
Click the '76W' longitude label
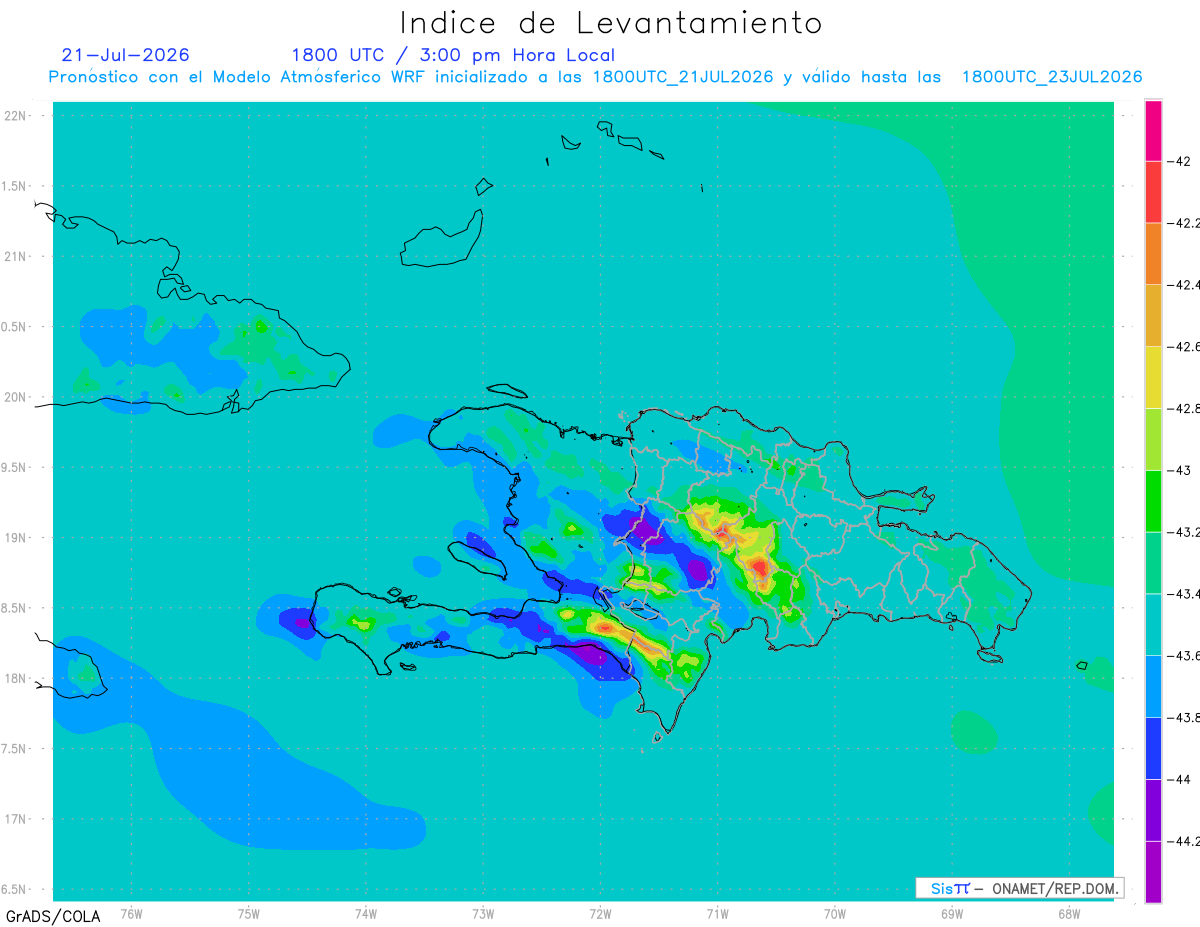click(x=131, y=913)
